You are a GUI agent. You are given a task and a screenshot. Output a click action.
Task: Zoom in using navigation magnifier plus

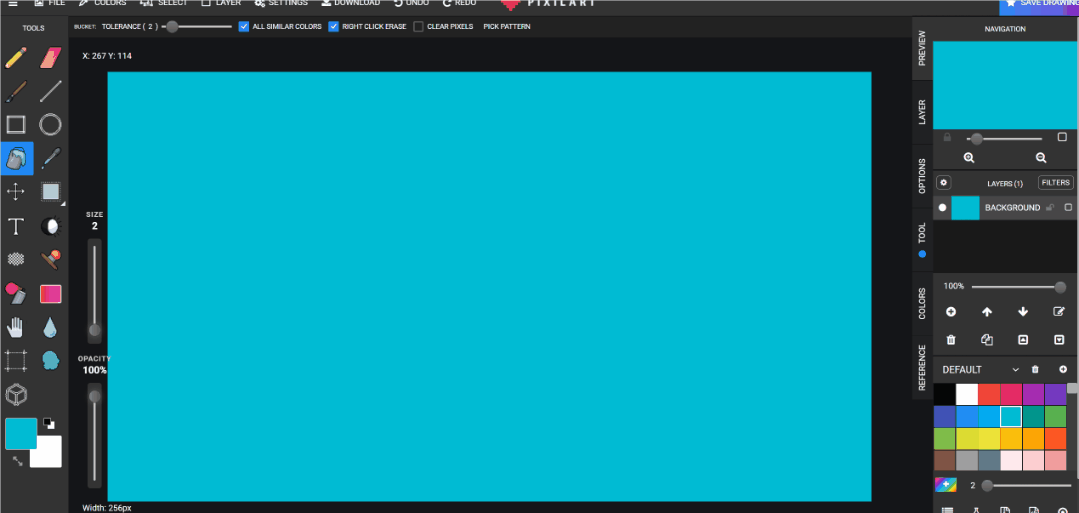coord(969,158)
